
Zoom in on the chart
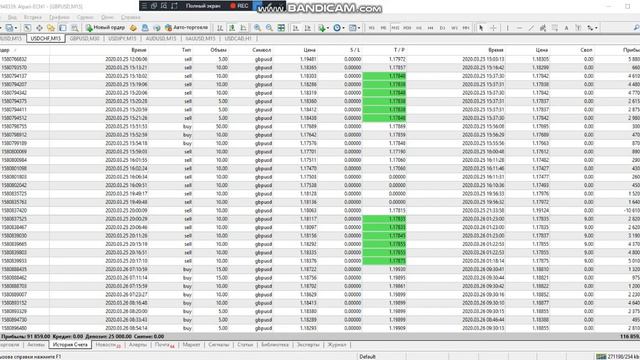tap(258, 28)
